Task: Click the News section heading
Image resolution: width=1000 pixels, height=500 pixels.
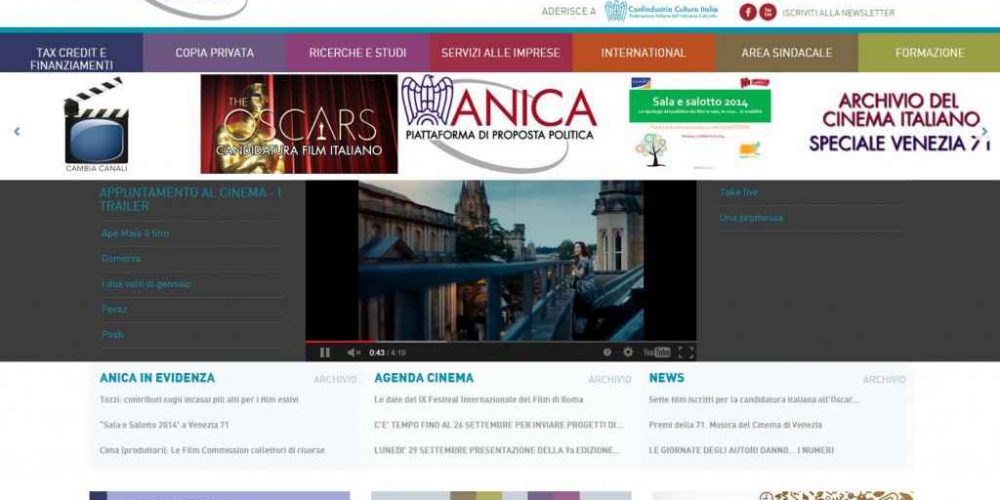Action: click(666, 378)
